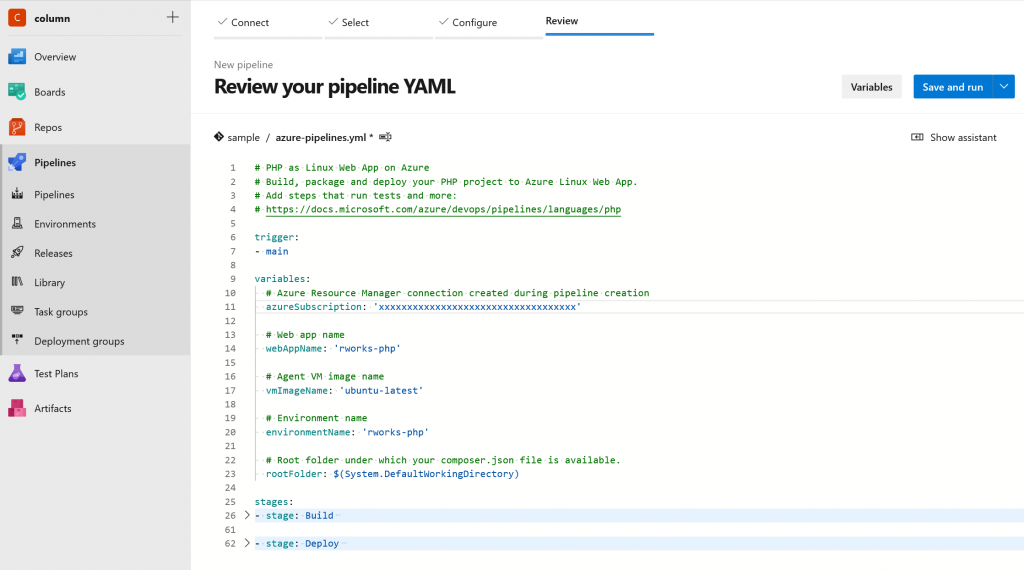Click the Show assistant panel icon
This screenshot has width=1024, height=570.
click(x=917, y=137)
